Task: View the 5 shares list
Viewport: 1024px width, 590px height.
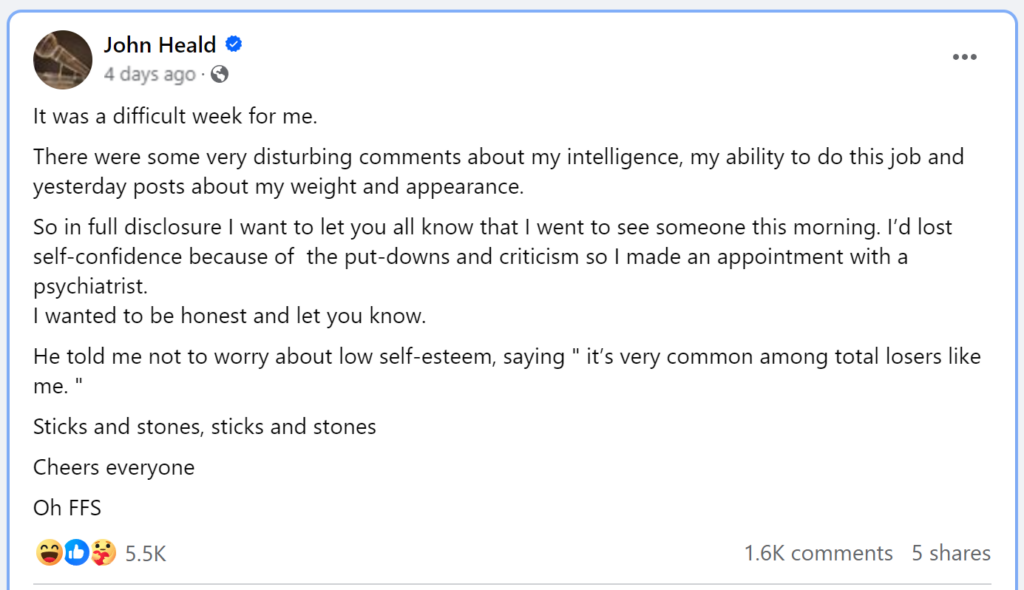Action: [951, 553]
